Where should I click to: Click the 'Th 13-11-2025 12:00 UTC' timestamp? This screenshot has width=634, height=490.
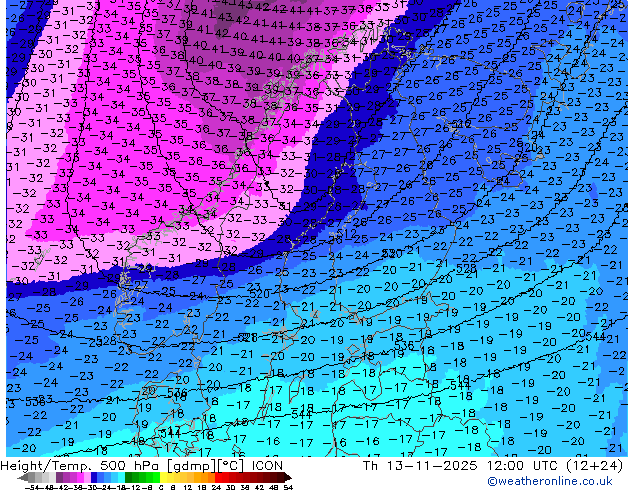click(460, 465)
